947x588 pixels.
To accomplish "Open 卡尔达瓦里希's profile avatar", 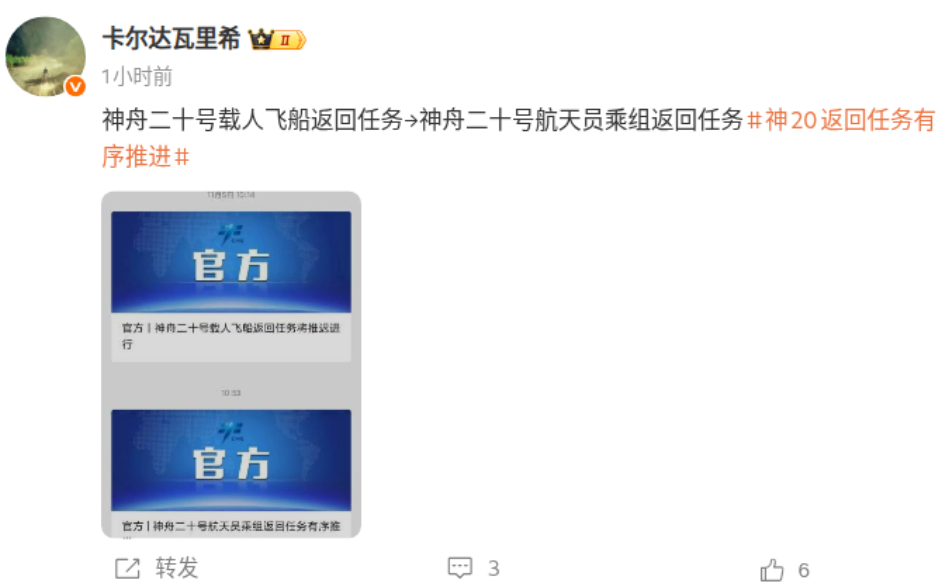I will point(45,56).
